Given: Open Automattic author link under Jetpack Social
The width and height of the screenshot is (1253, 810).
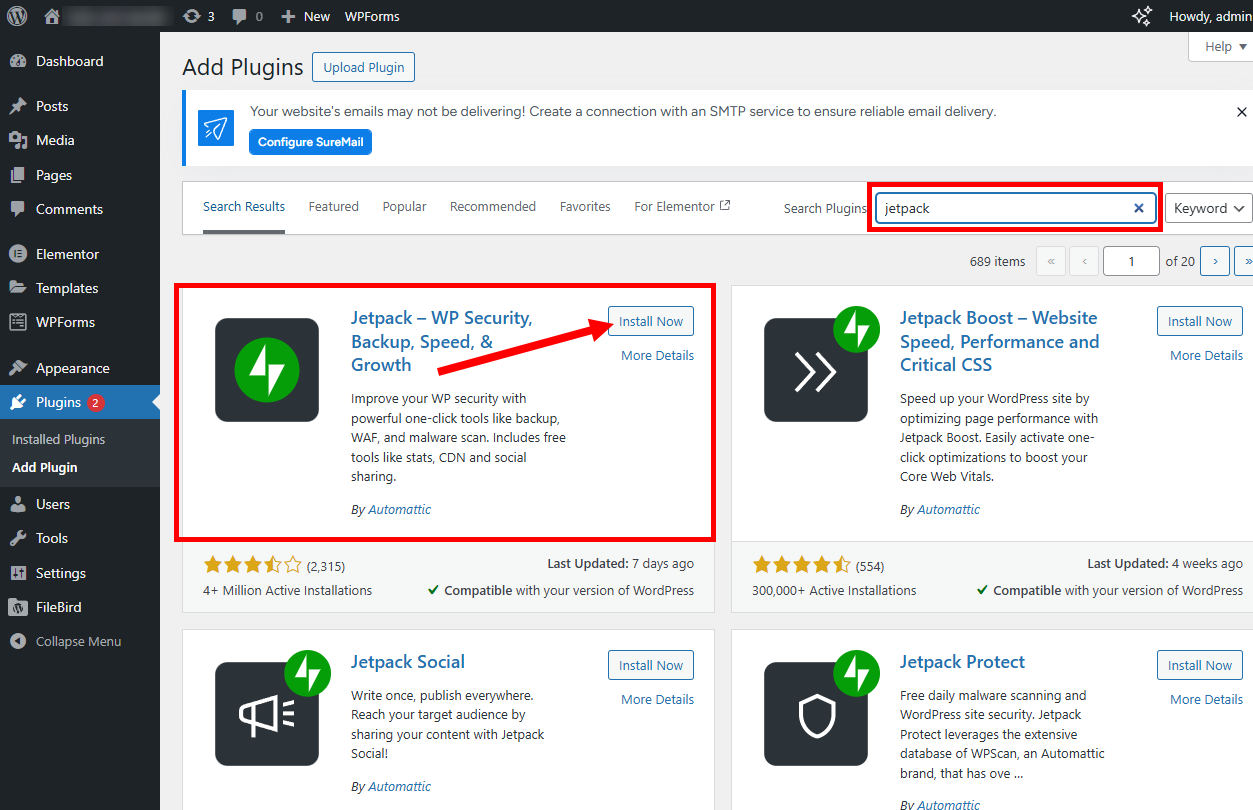Looking at the screenshot, I should [399, 786].
